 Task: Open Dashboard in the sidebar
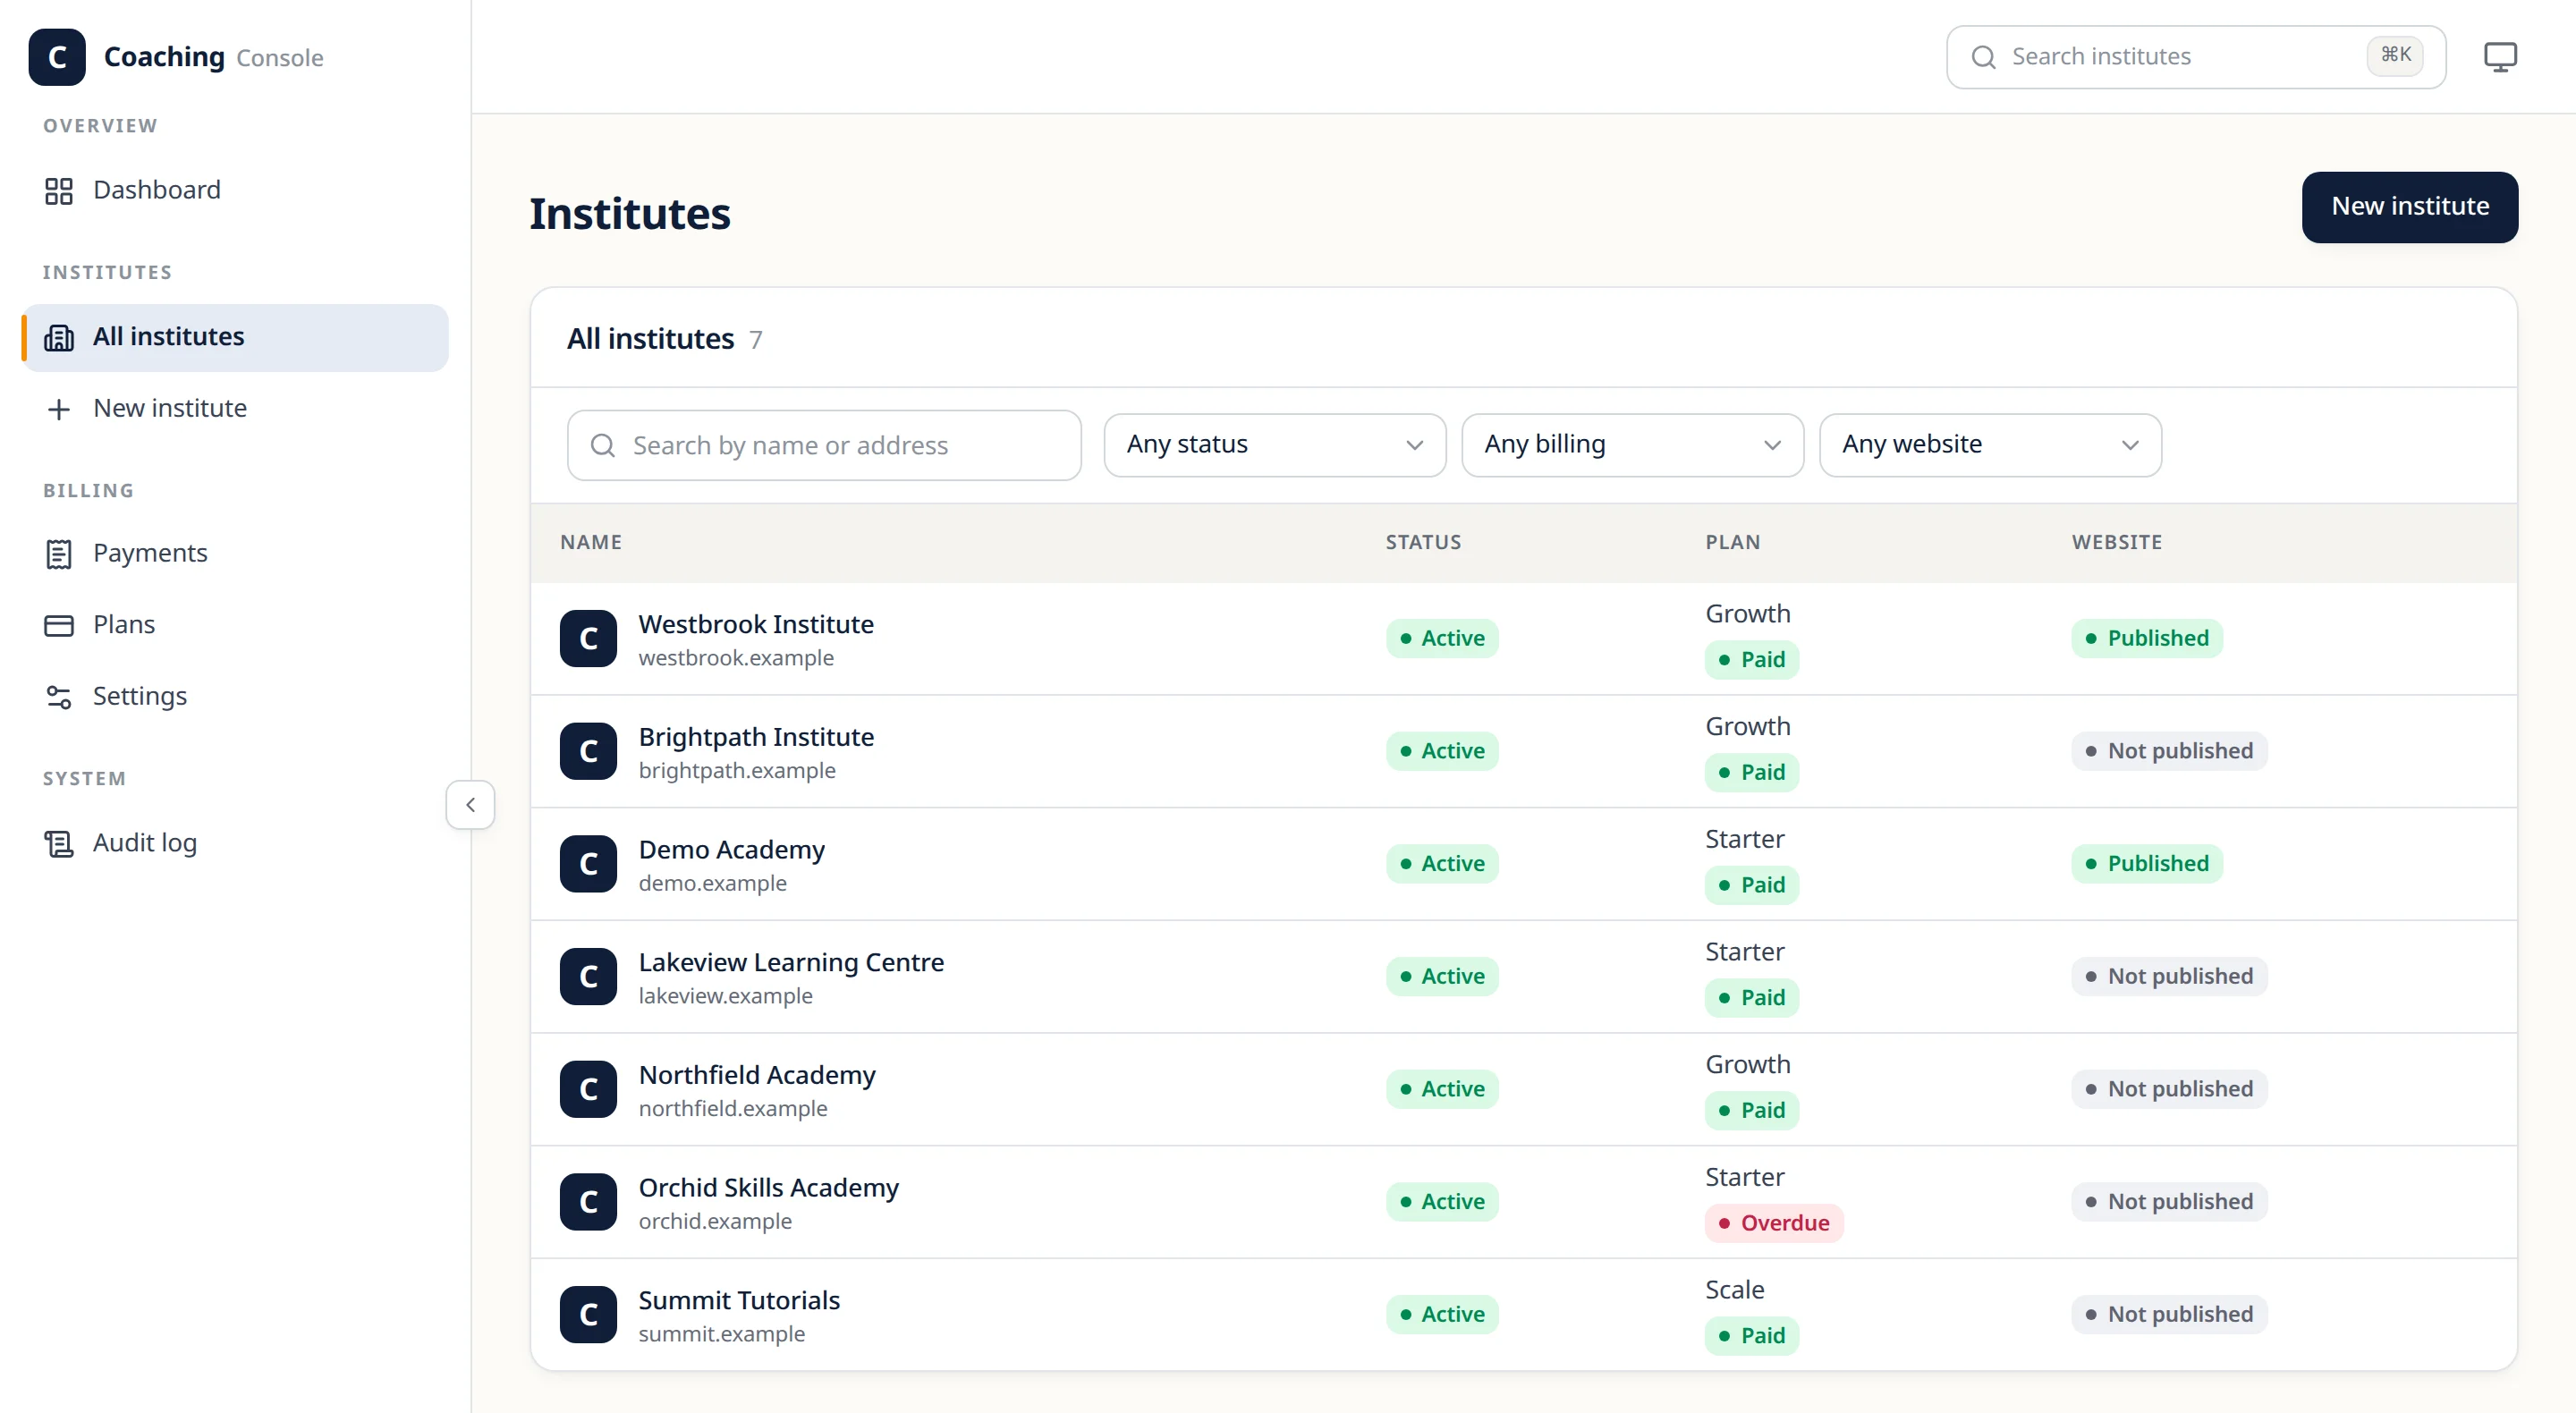[235, 191]
